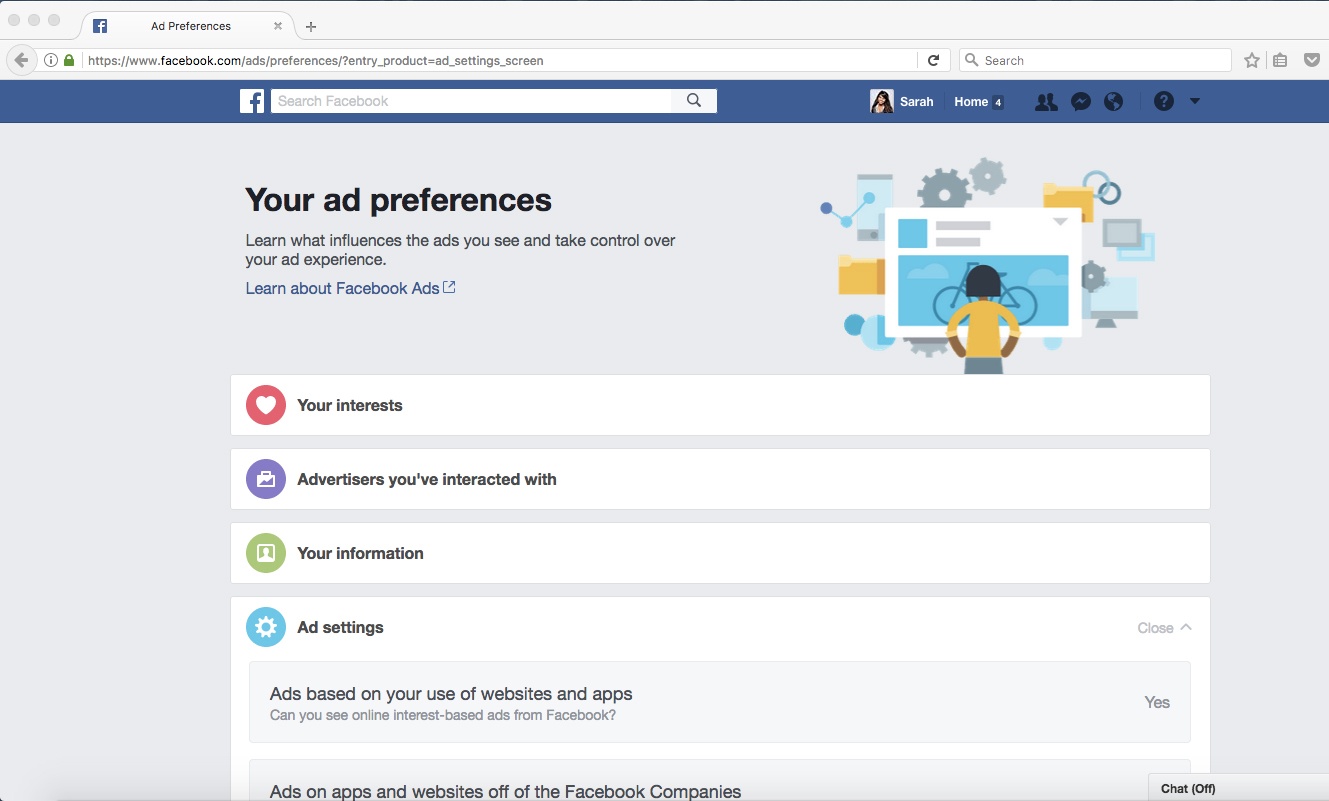Click the blue gear Ad settings icon
The height and width of the screenshot is (801, 1329).
tap(266, 627)
